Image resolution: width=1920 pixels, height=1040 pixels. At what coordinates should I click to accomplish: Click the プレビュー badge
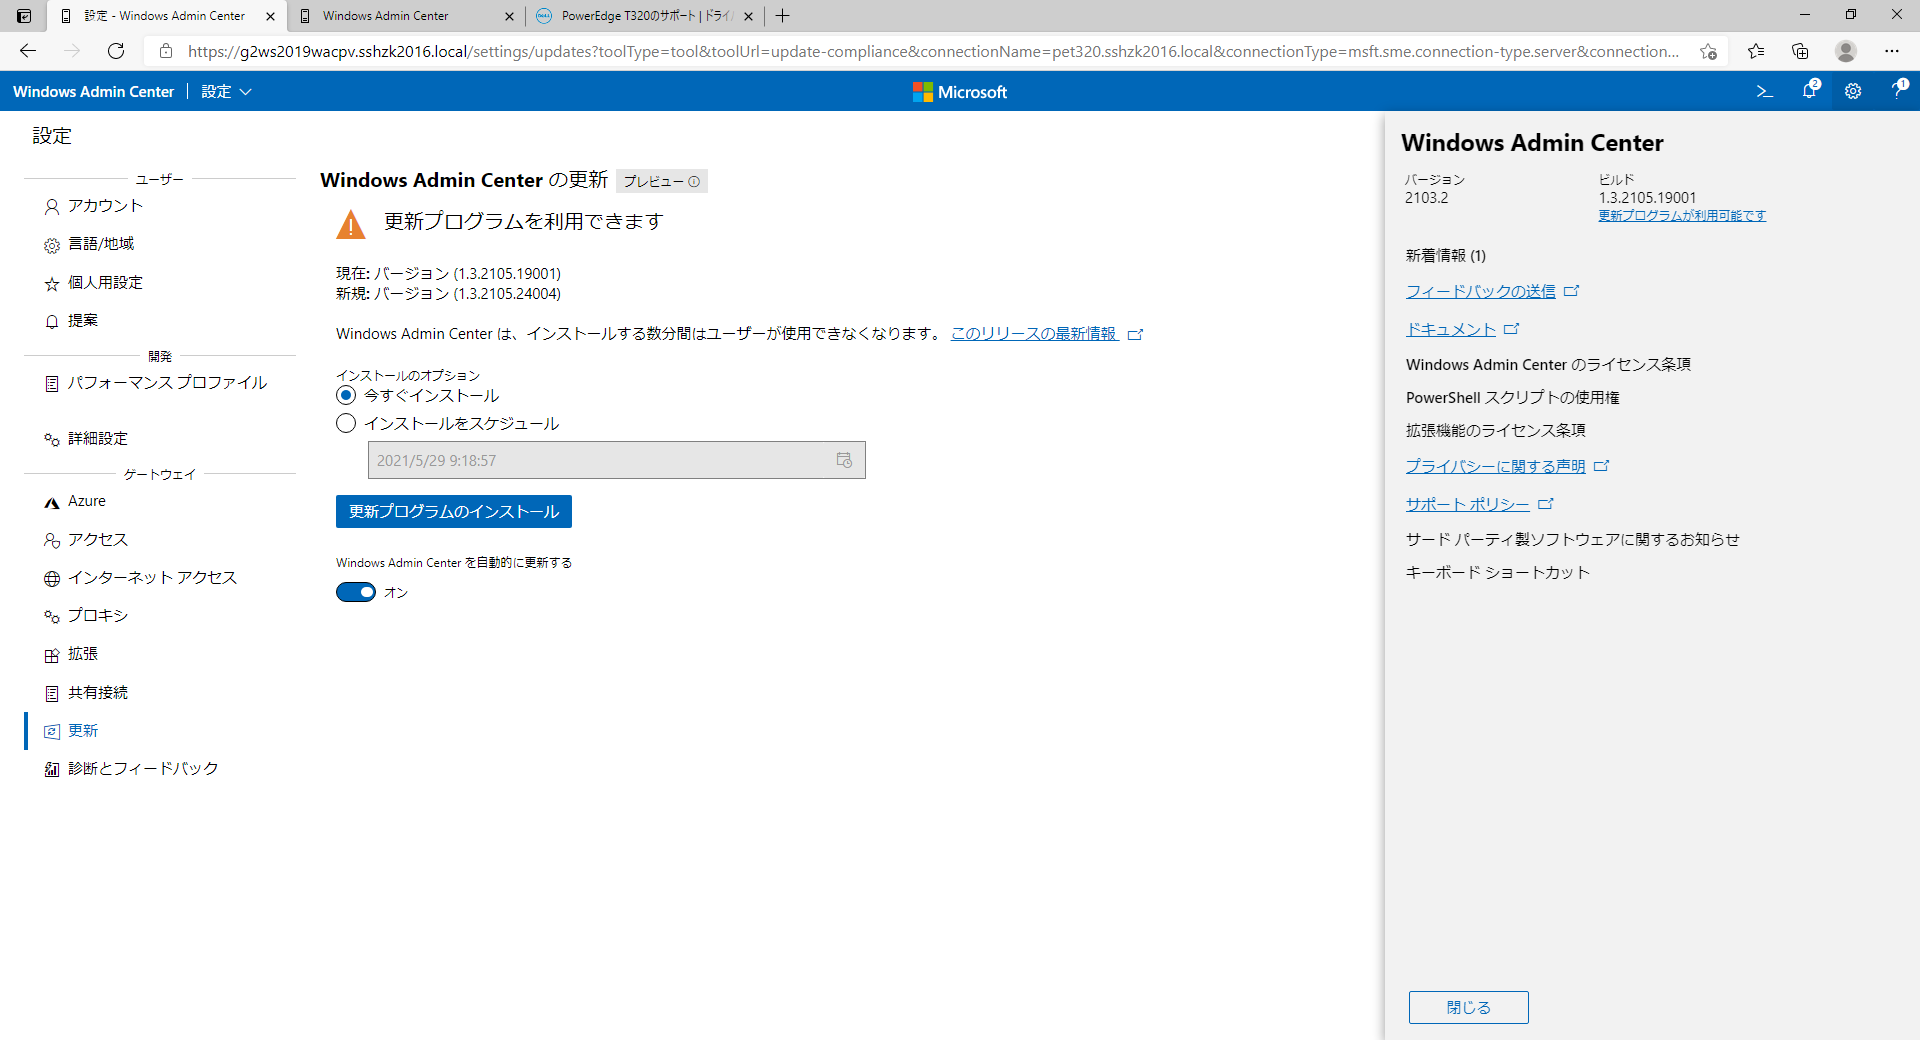(x=662, y=182)
